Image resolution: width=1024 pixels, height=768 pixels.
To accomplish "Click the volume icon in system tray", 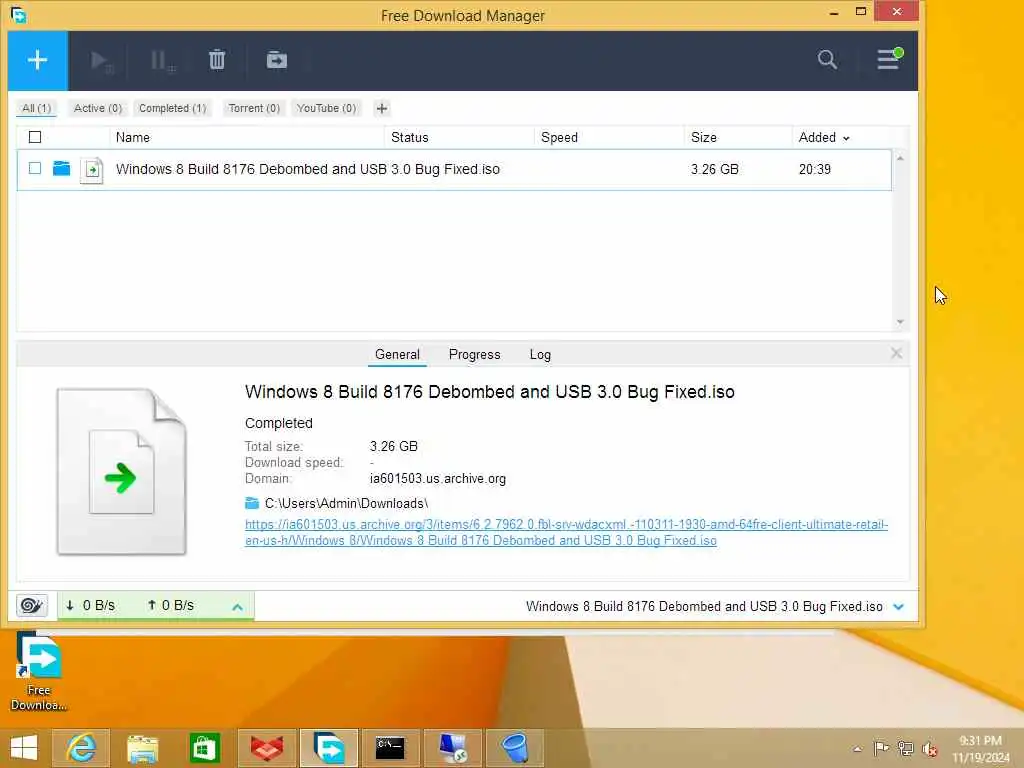I will coord(930,748).
